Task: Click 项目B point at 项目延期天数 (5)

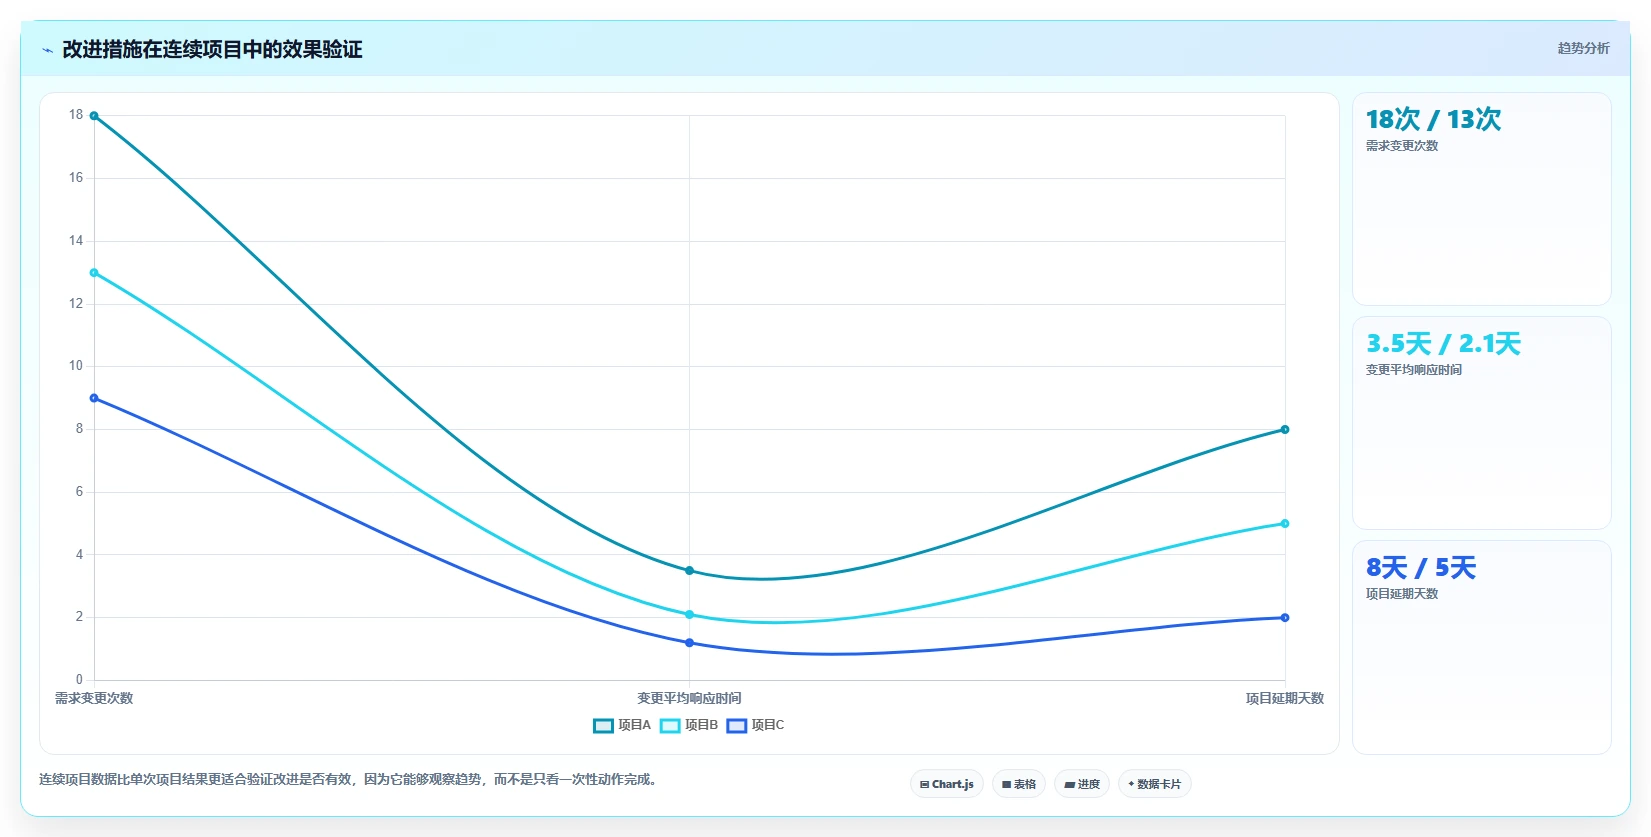Action: tap(1285, 524)
